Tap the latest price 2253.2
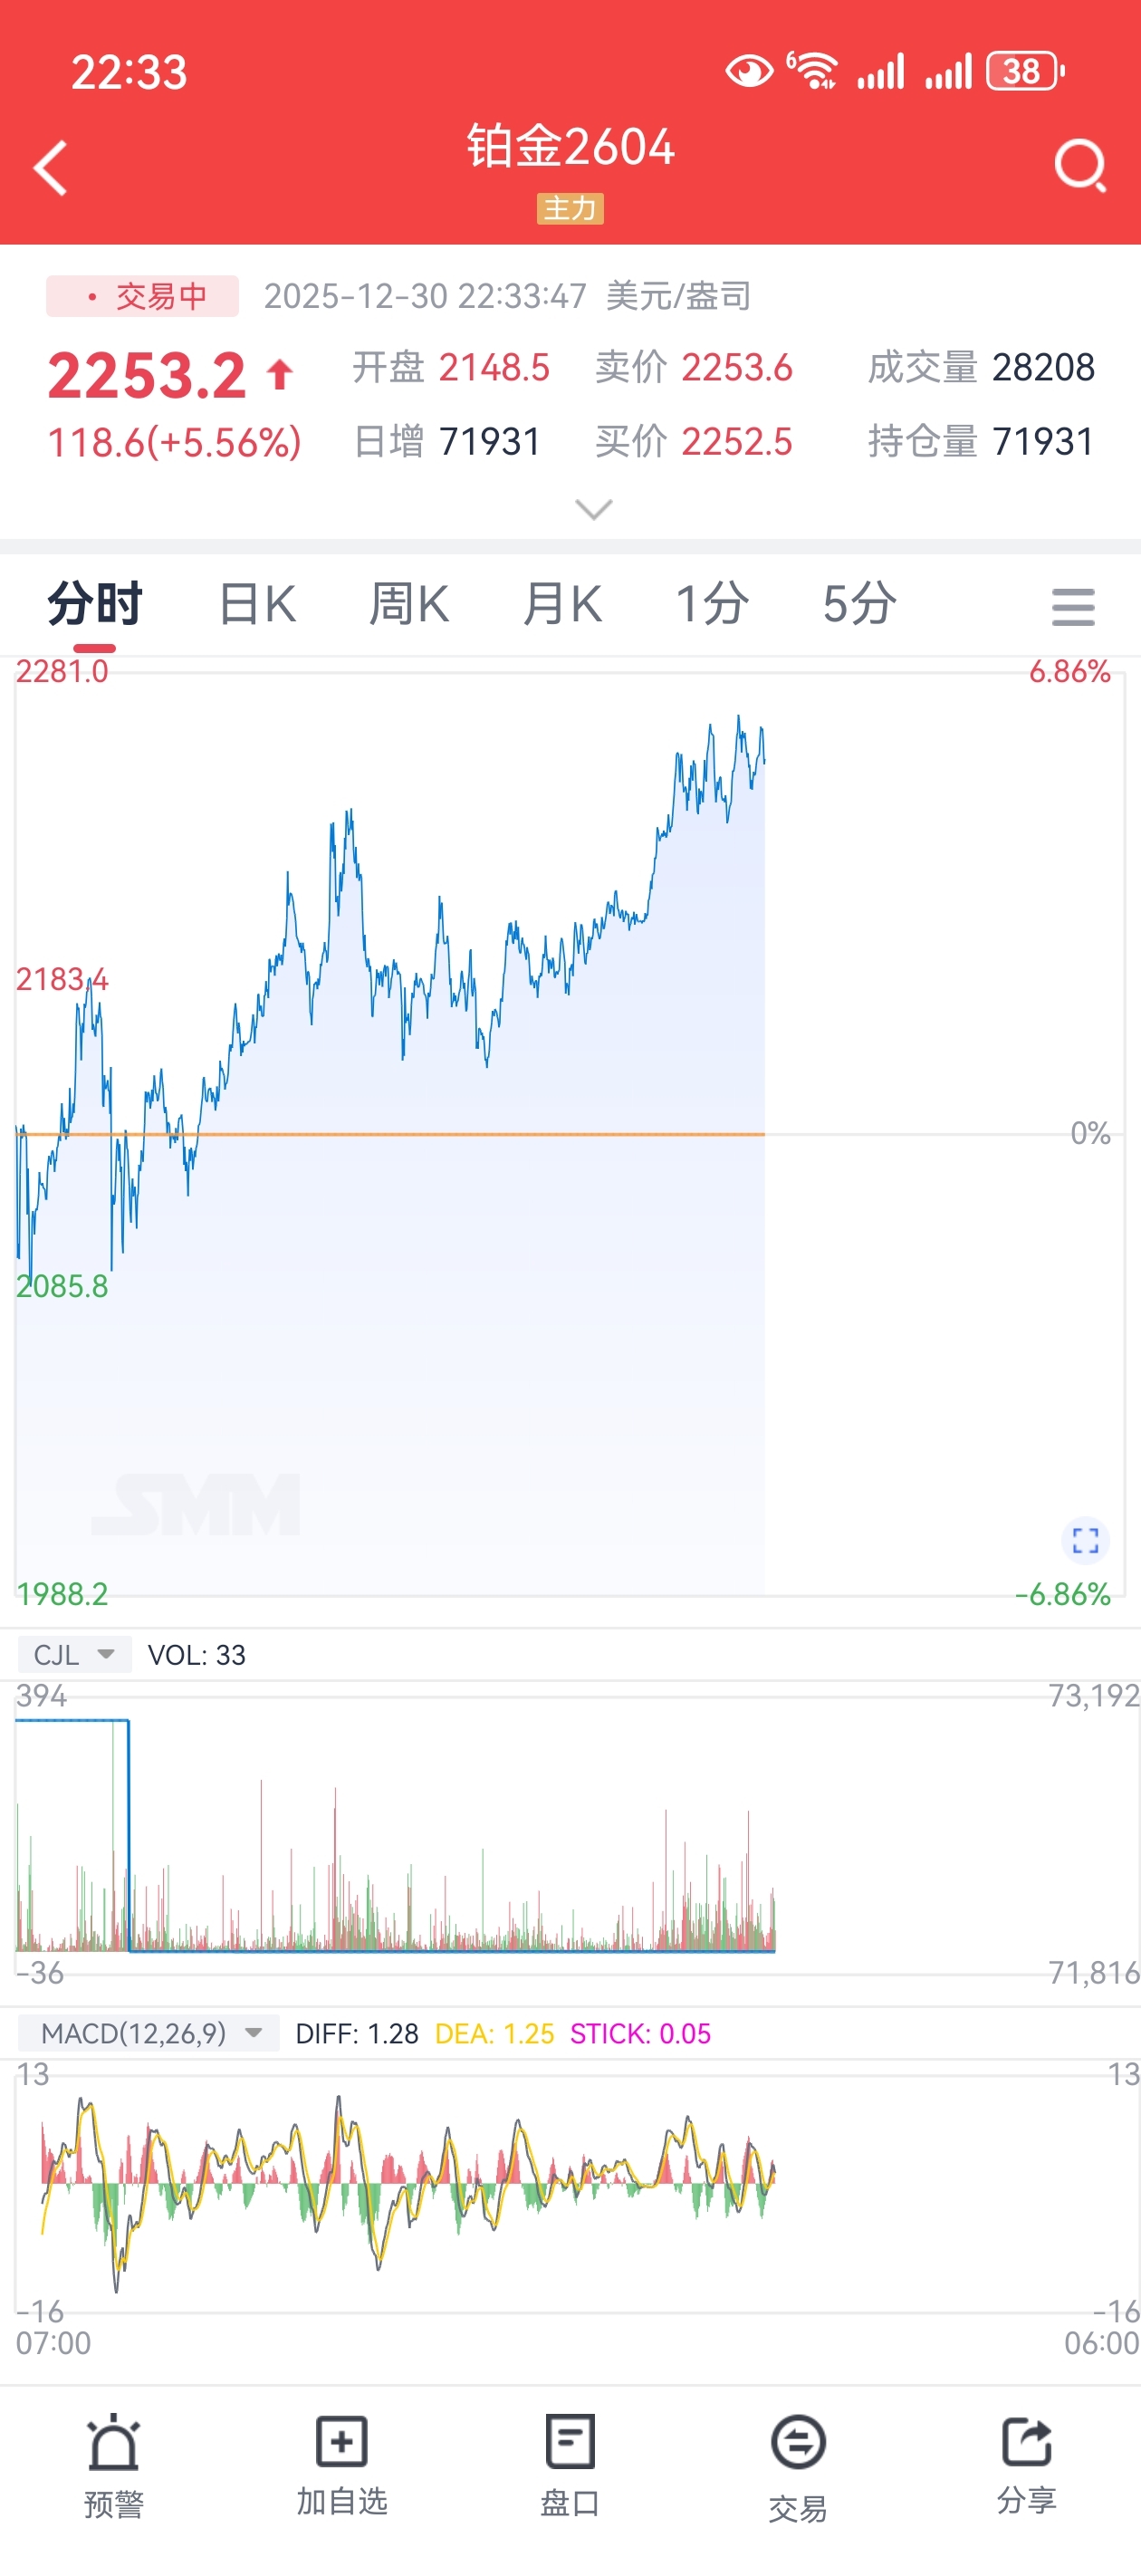The height and width of the screenshot is (2576, 1141). (x=147, y=376)
